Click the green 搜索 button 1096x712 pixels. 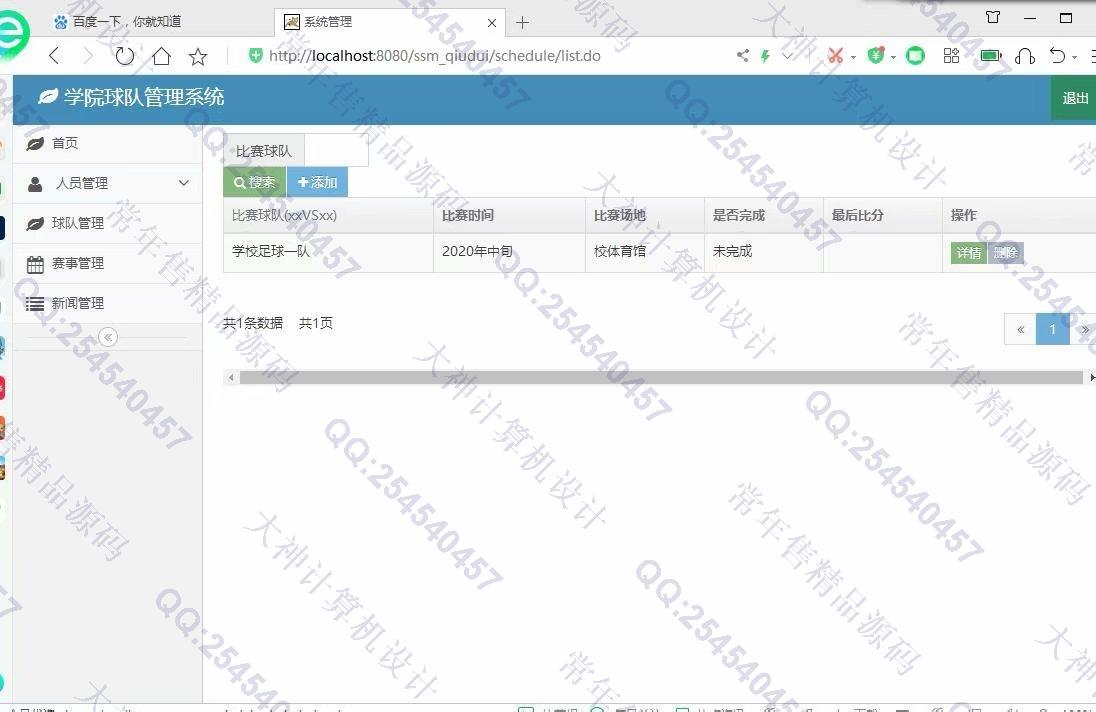pyautogui.click(x=254, y=182)
